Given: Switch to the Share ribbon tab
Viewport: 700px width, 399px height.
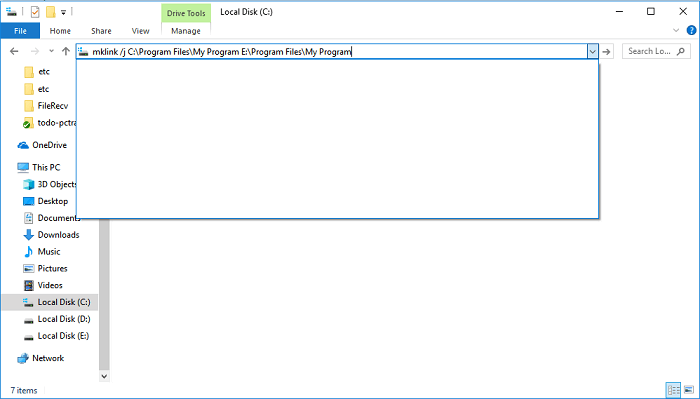Looking at the screenshot, I should (101, 31).
